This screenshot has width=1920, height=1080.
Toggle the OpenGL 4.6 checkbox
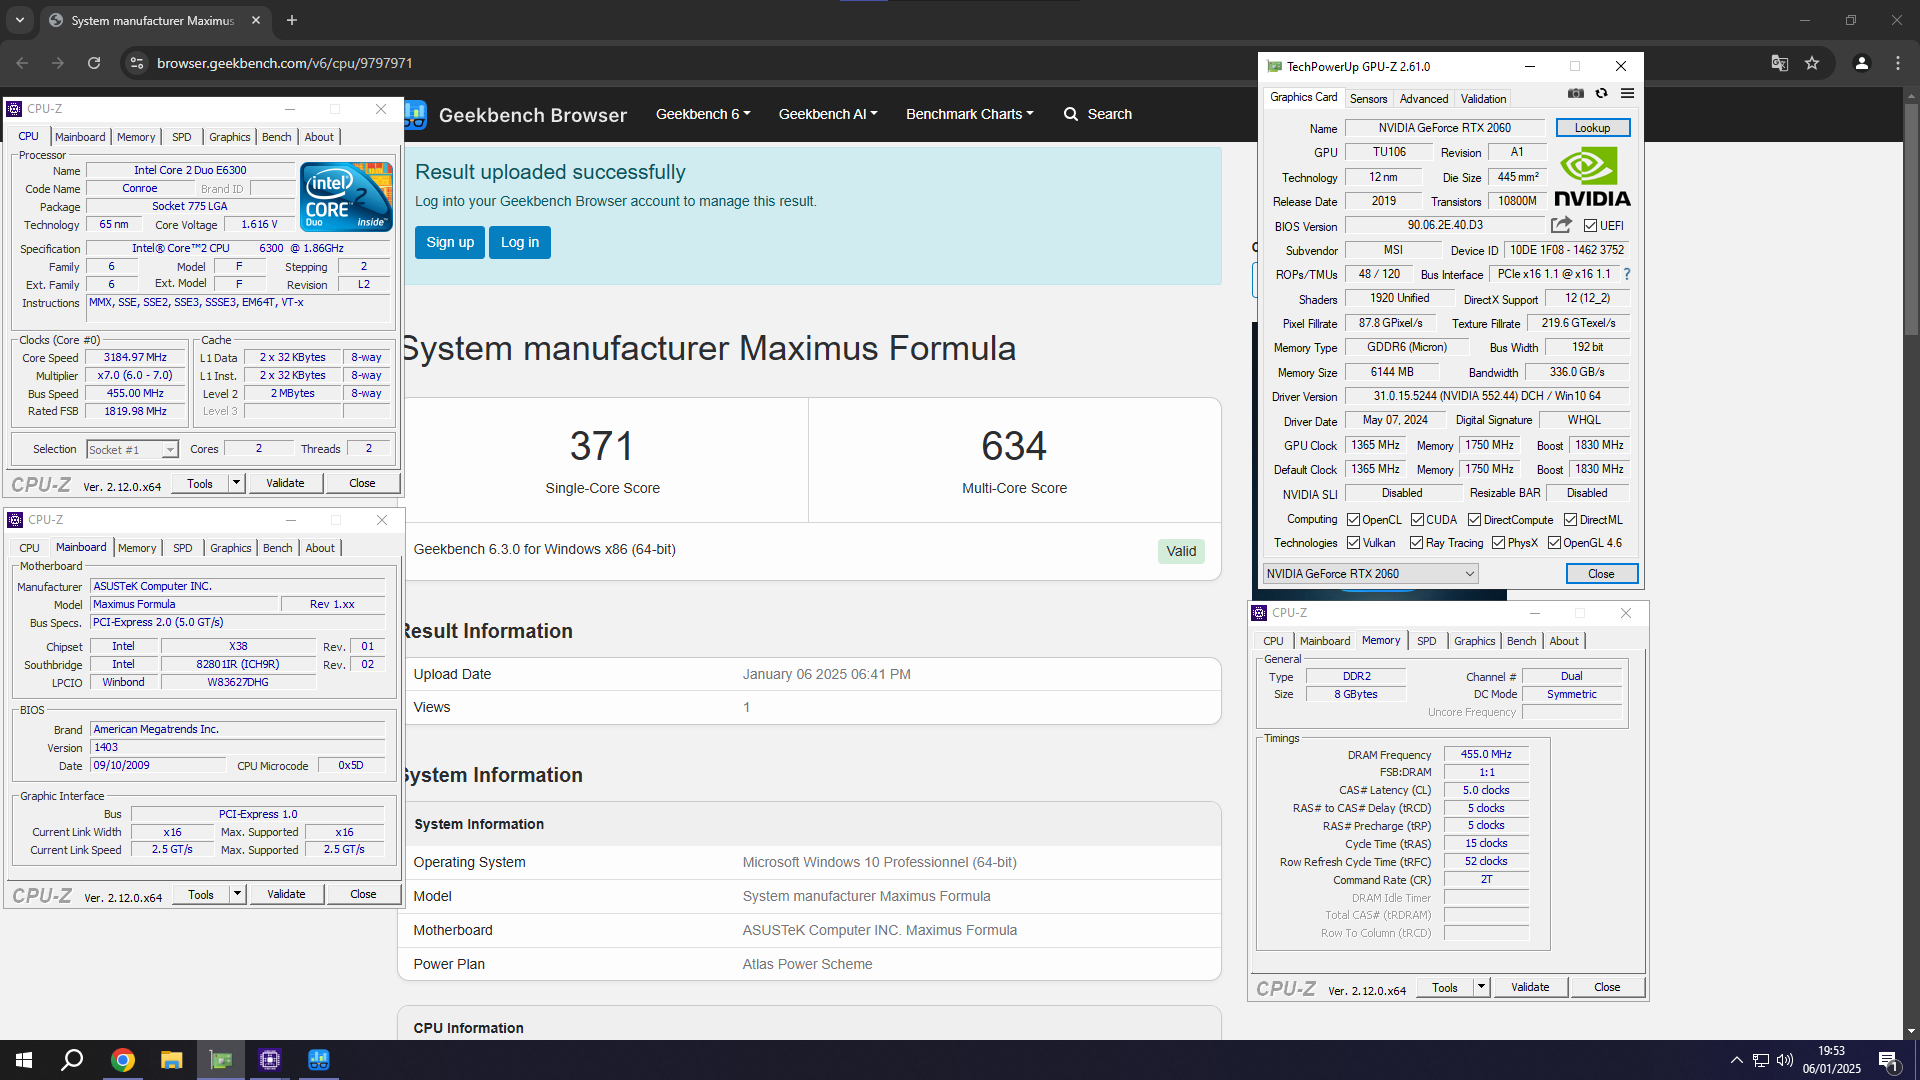click(1554, 543)
